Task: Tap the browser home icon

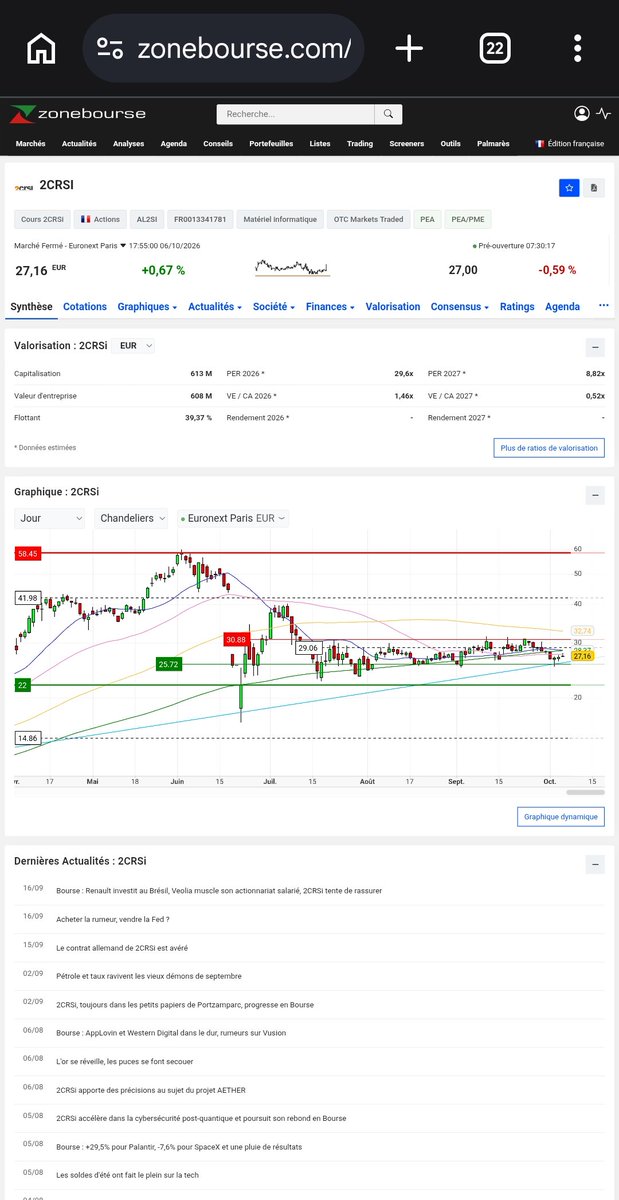Action: coord(41,48)
